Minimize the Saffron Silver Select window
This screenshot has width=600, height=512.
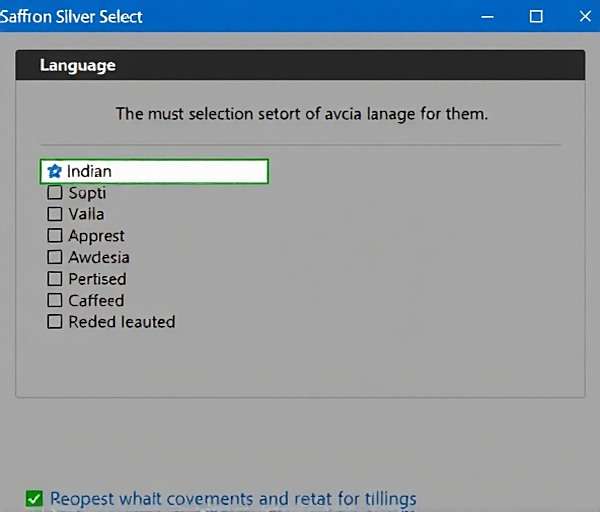point(488,16)
